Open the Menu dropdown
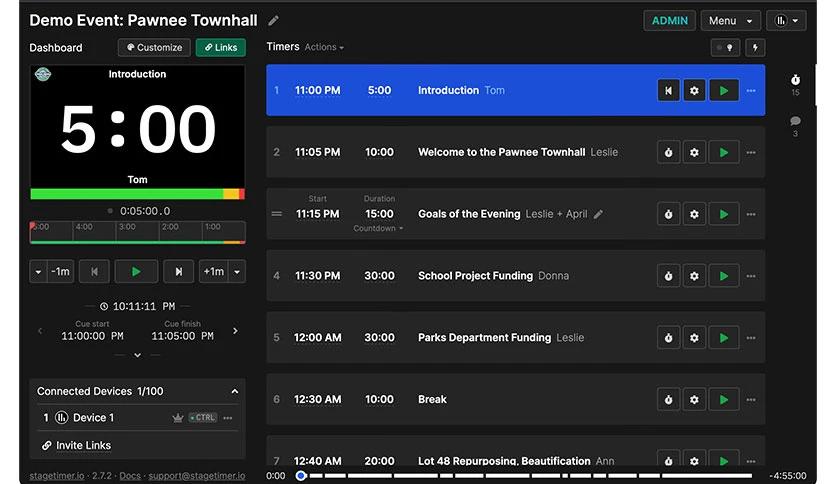 (x=730, y=21)
